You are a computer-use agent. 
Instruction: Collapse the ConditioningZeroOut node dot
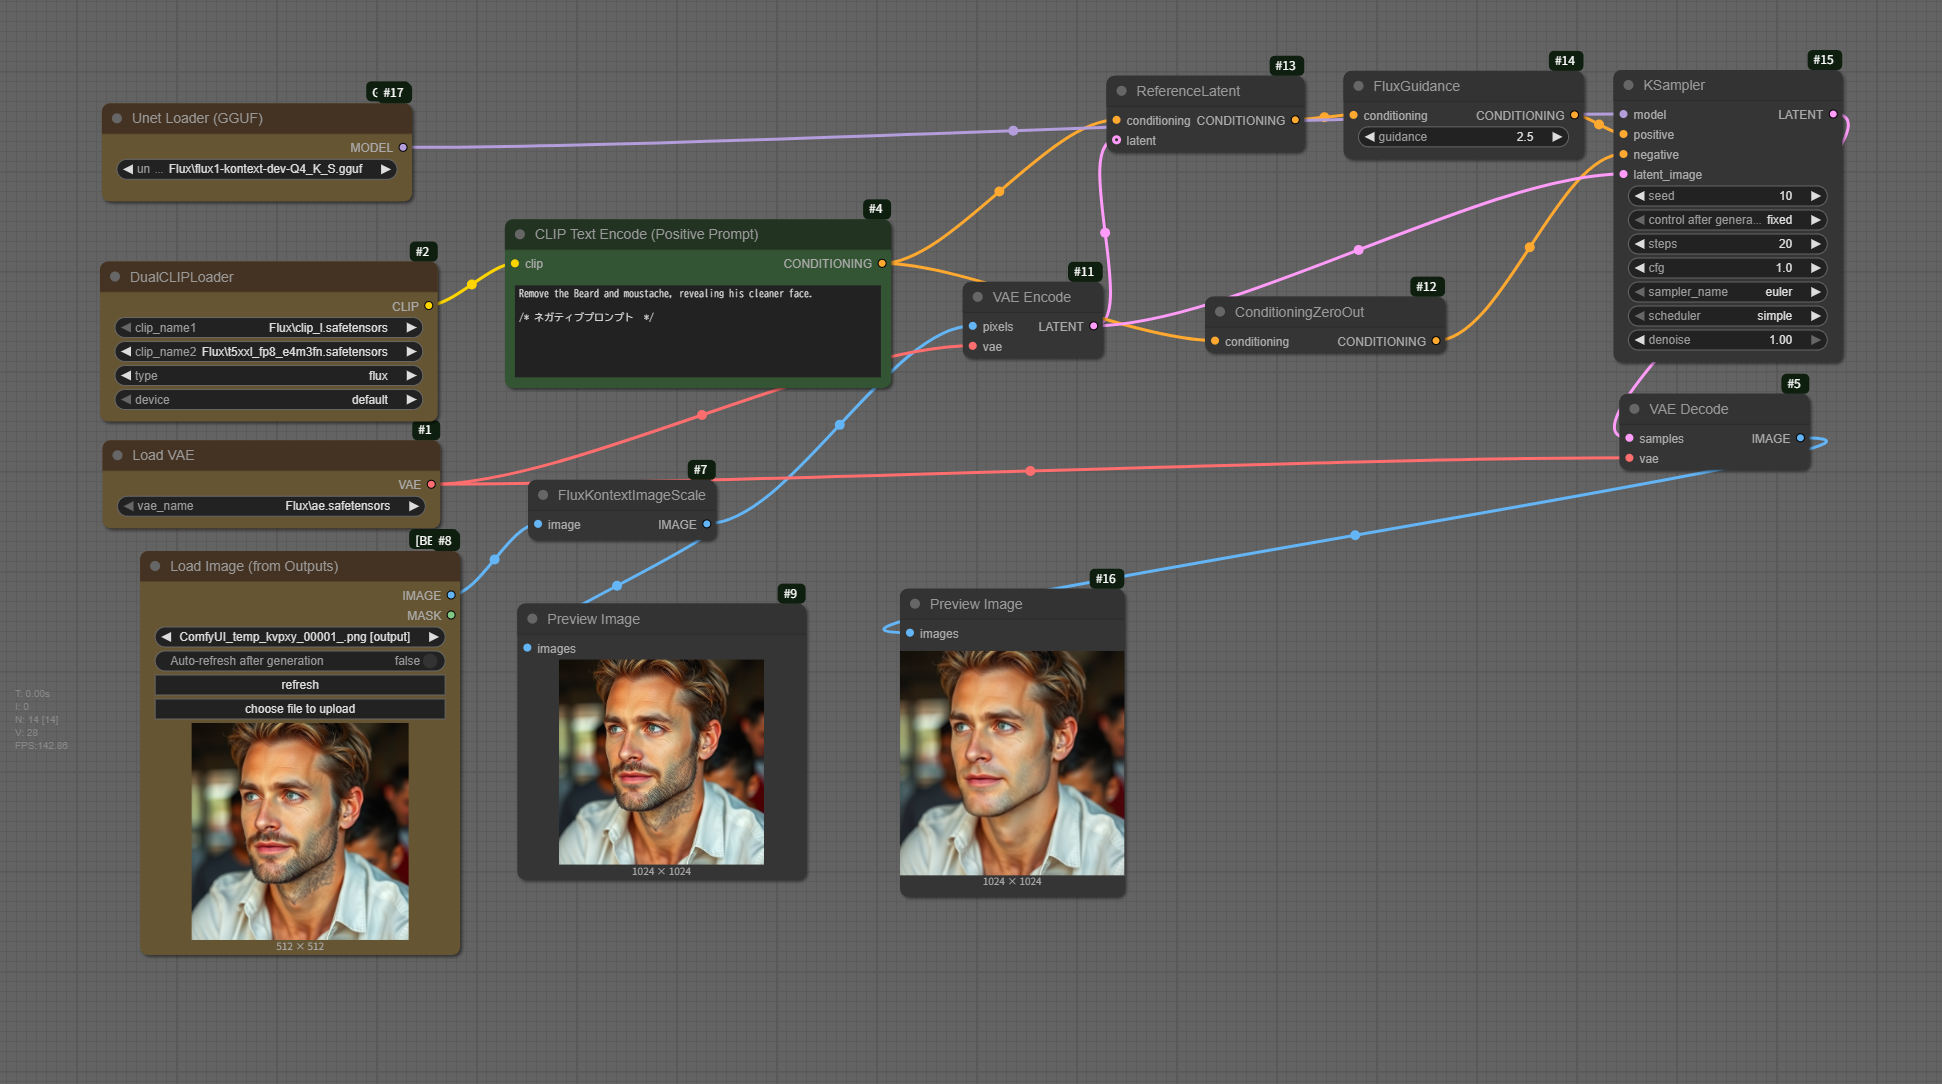click(x=1220, y=312)
